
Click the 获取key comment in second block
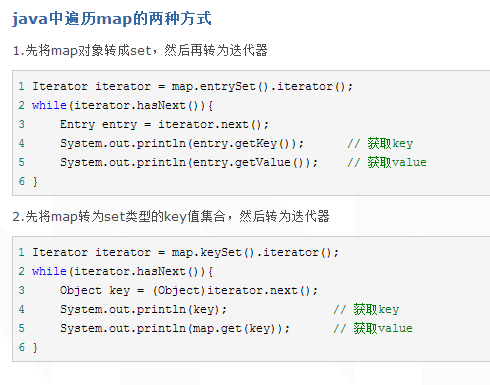tap(366, 310)
